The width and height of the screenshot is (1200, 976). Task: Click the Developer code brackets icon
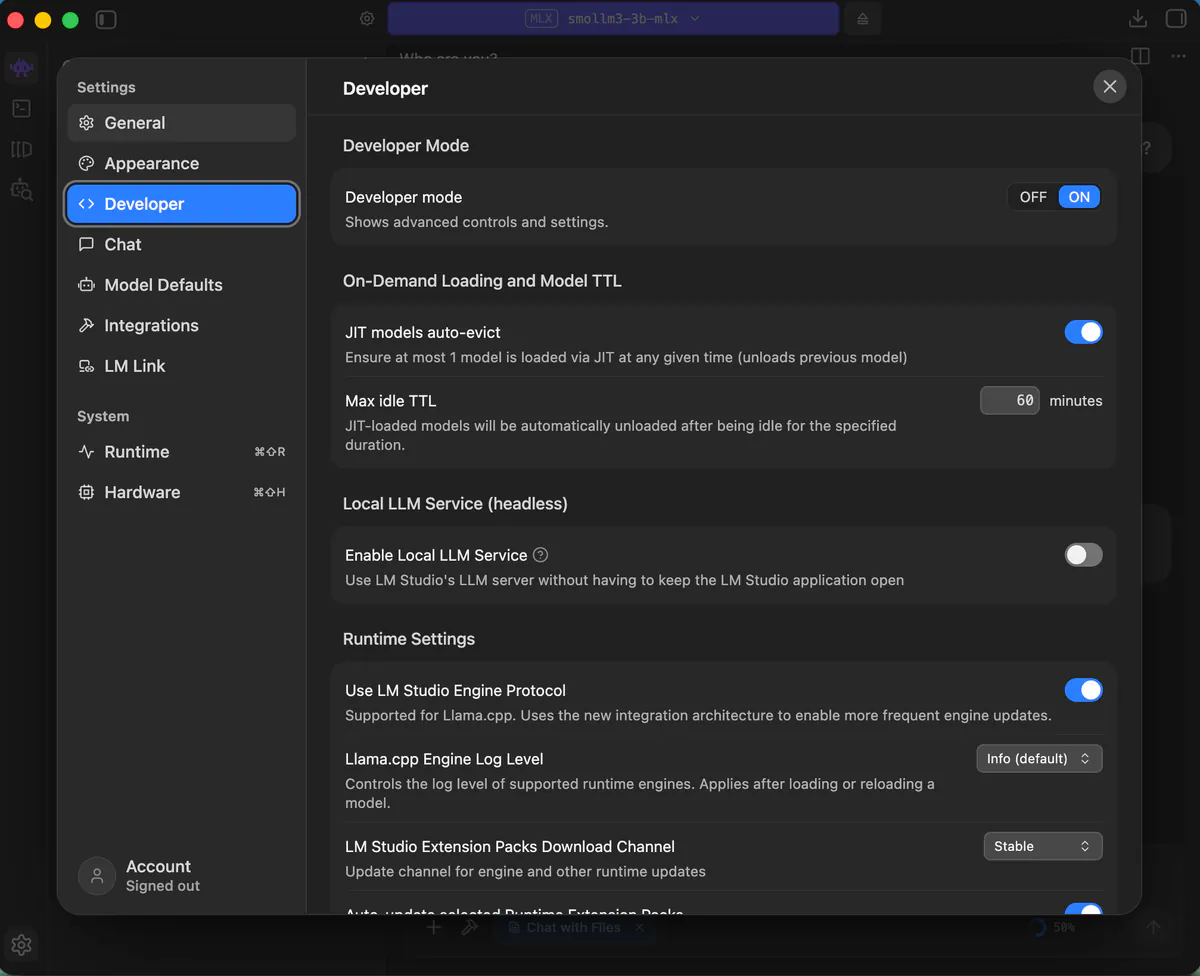point(86,204)
